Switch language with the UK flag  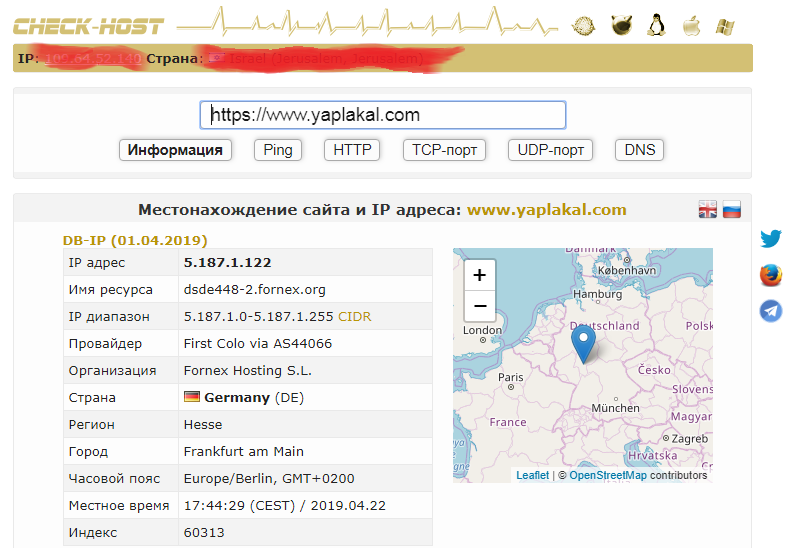click(708, 209)
